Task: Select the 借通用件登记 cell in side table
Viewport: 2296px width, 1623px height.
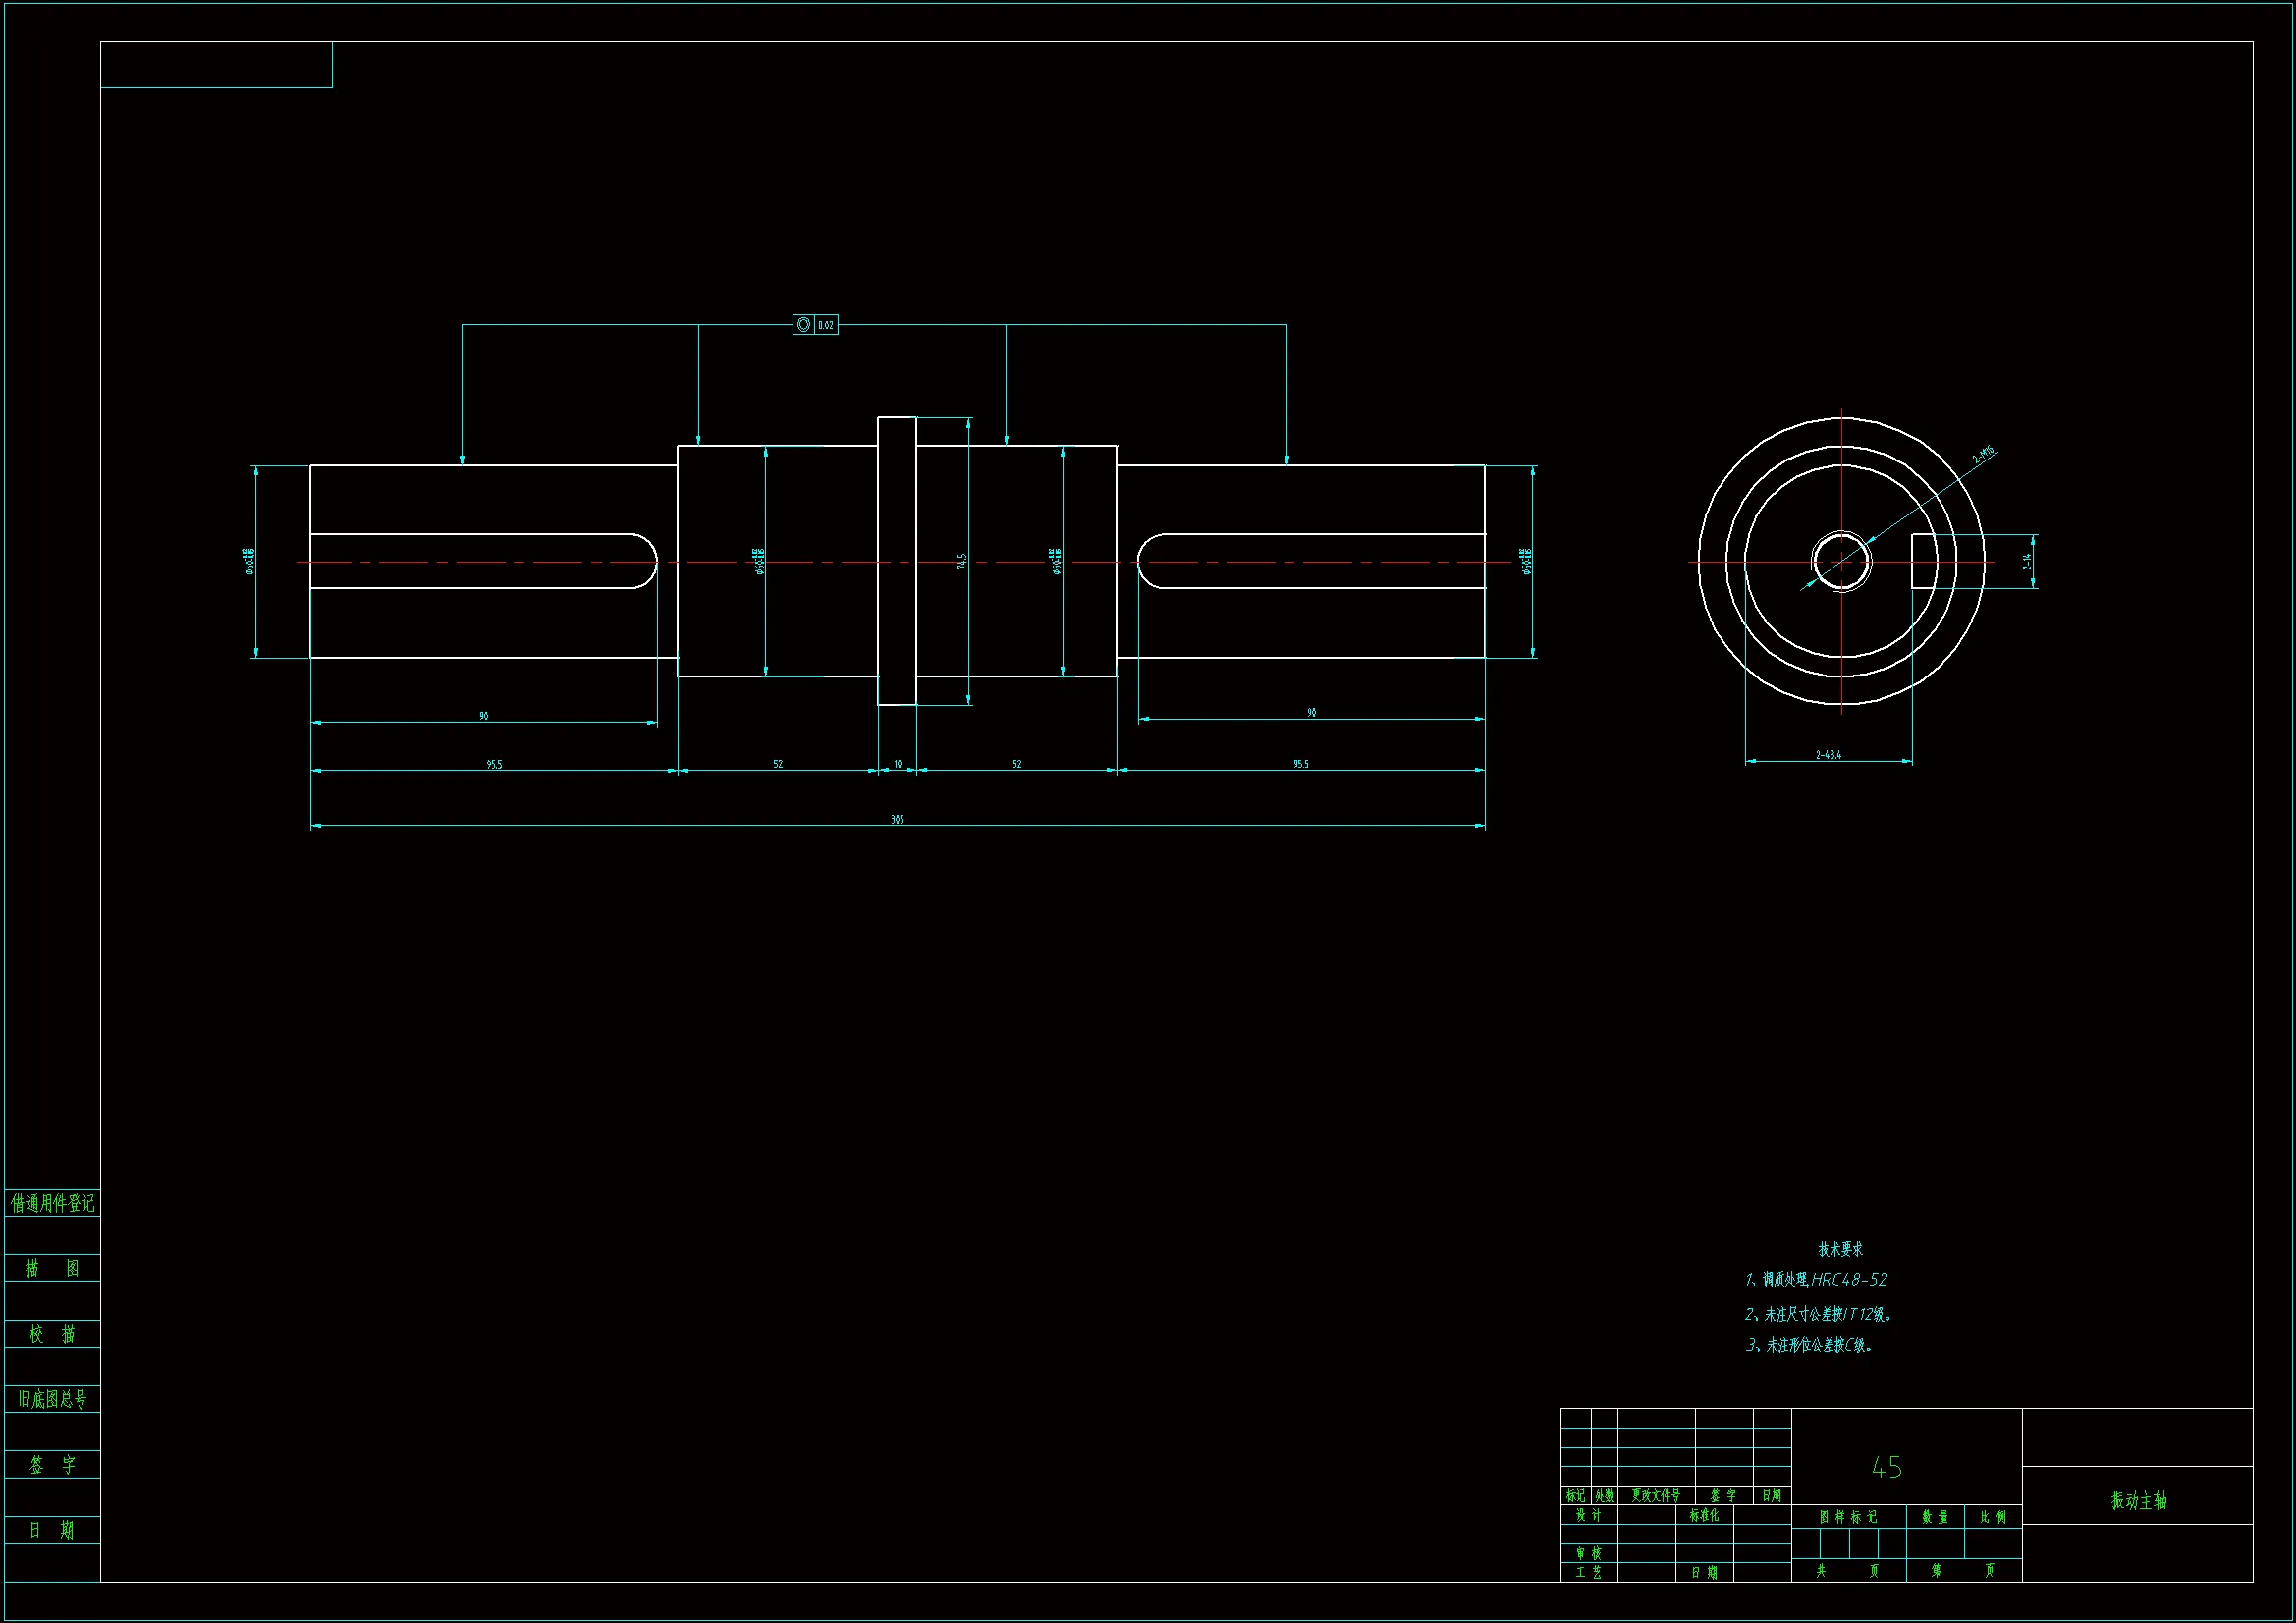Action: tap(52, 1203)
